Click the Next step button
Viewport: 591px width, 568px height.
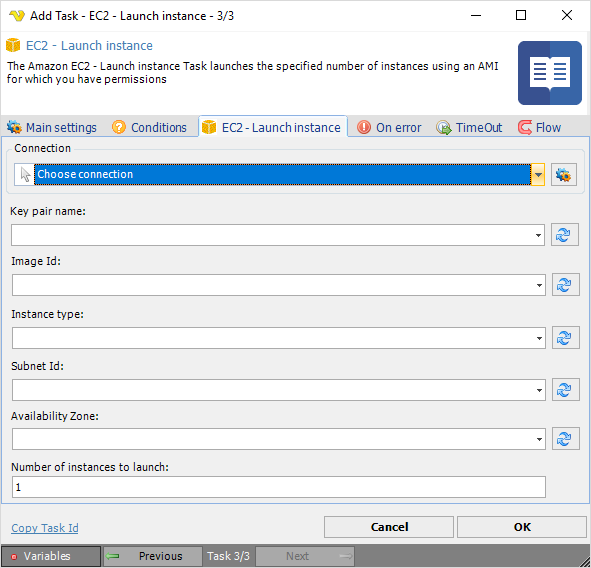click(x=305, y=556)
